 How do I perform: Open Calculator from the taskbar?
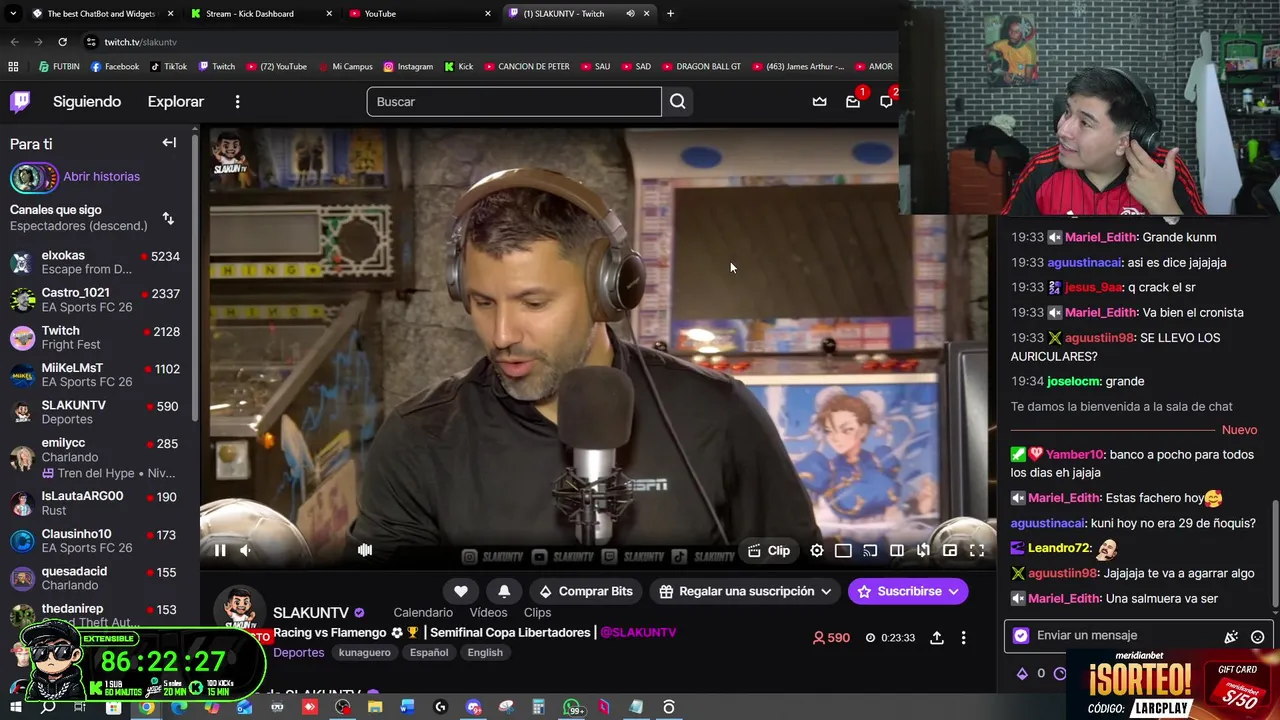click(537, 707)
